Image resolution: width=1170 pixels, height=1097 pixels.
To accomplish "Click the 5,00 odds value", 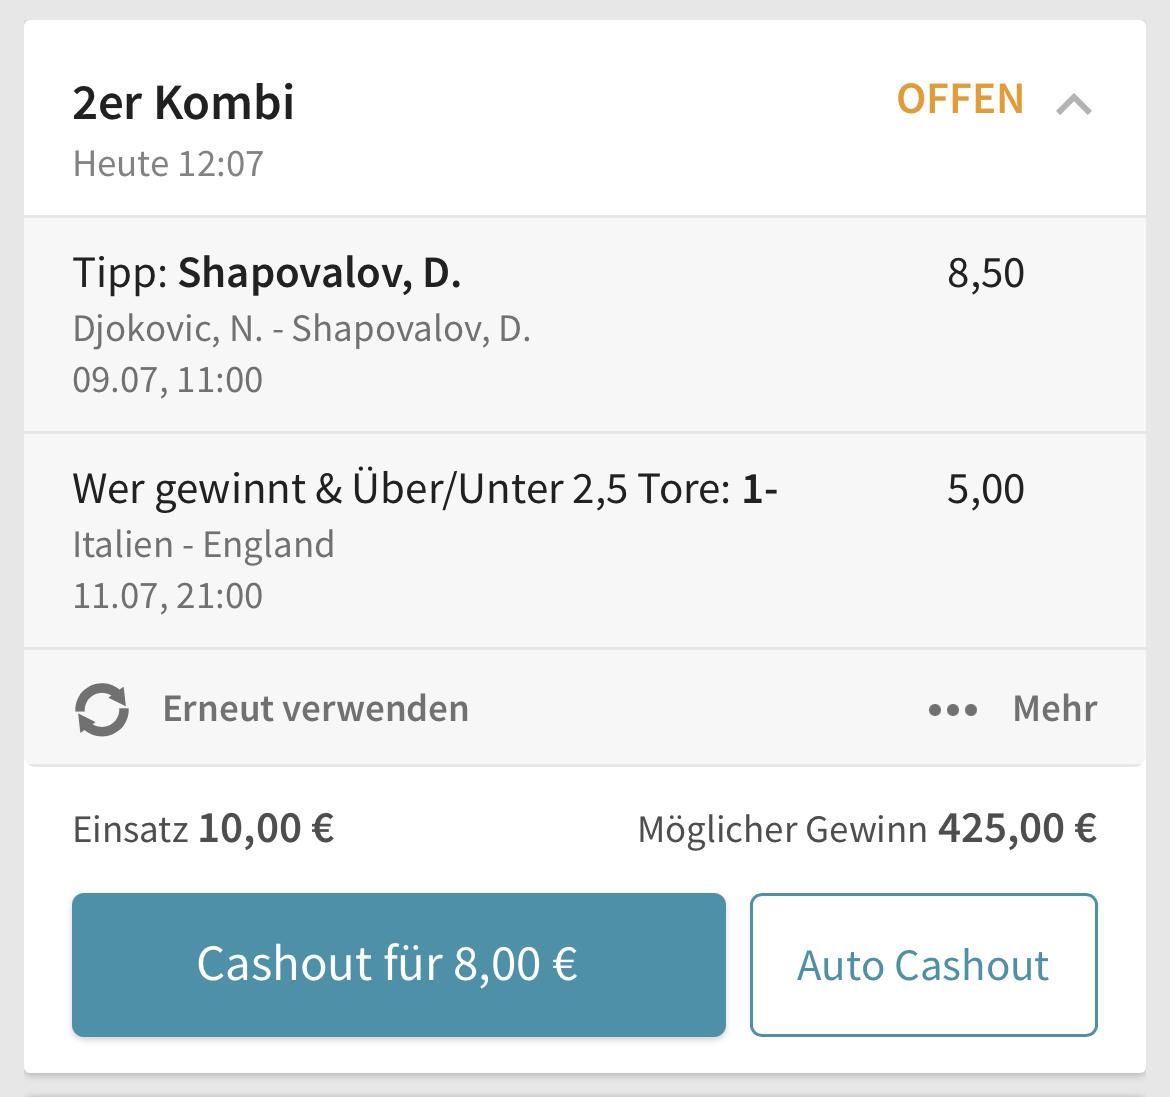I will pyautogui.click(x=986, y=490).
